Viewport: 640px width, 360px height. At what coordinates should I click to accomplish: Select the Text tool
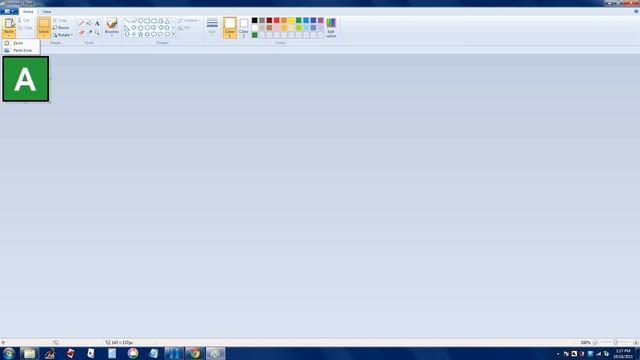97,24
